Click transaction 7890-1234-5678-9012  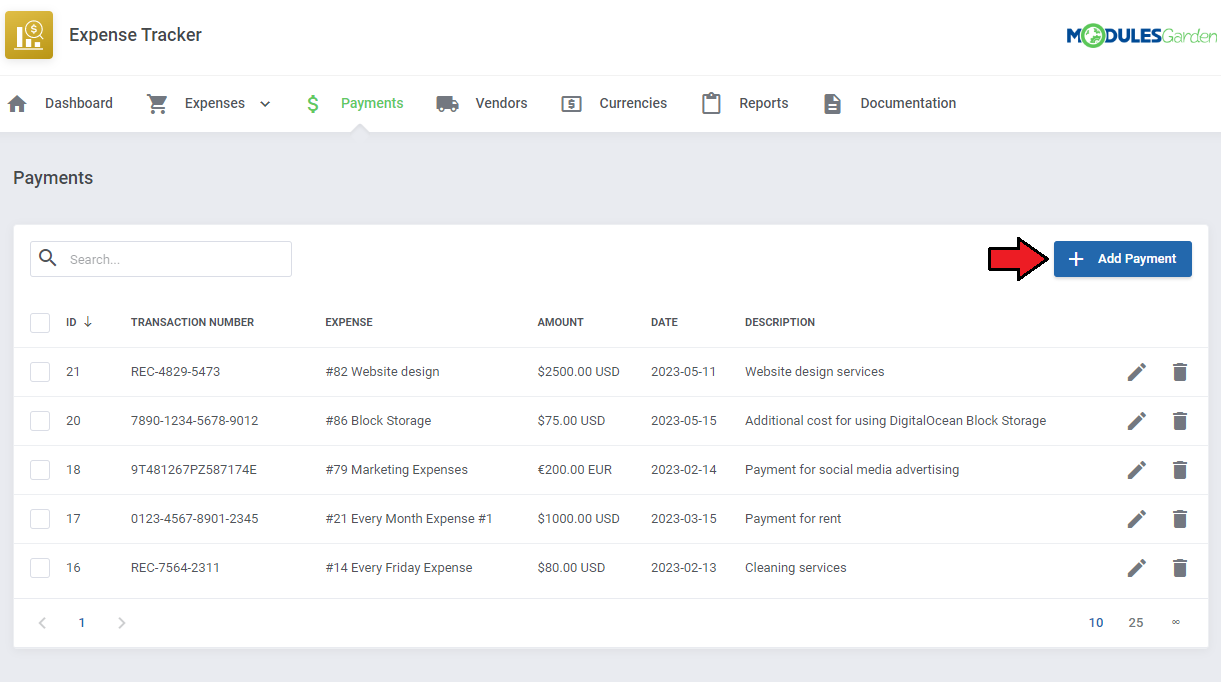tap(194, 421)
